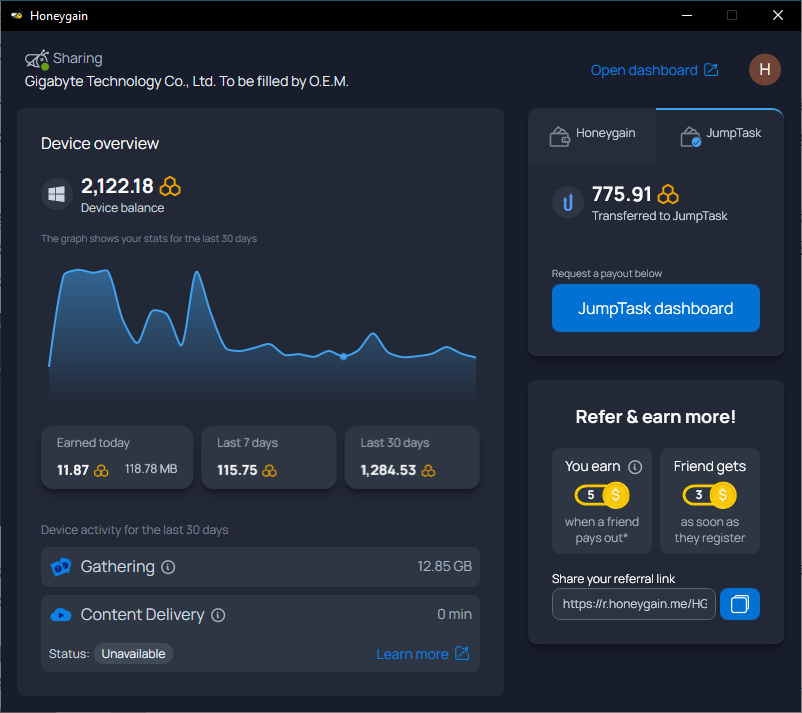Viewport: 802px width, 713px height.
Task: Click the Content Delivery info icon
Action: [218, 615]
